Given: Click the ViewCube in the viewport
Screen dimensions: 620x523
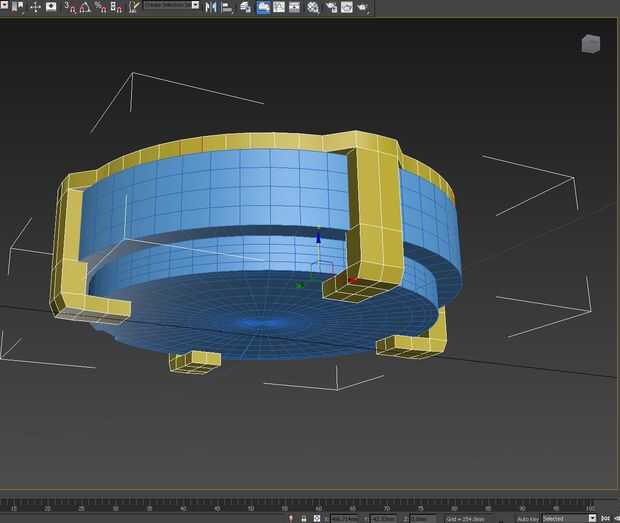Looking at the screenshot, I should pyautogui.click(x=590, y=43).
